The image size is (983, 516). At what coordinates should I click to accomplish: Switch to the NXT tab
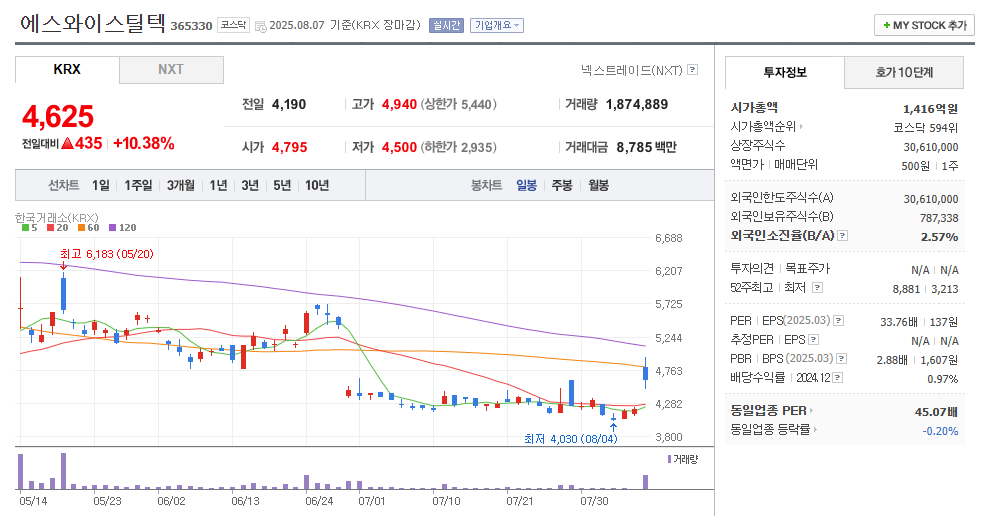click(171, 70)
